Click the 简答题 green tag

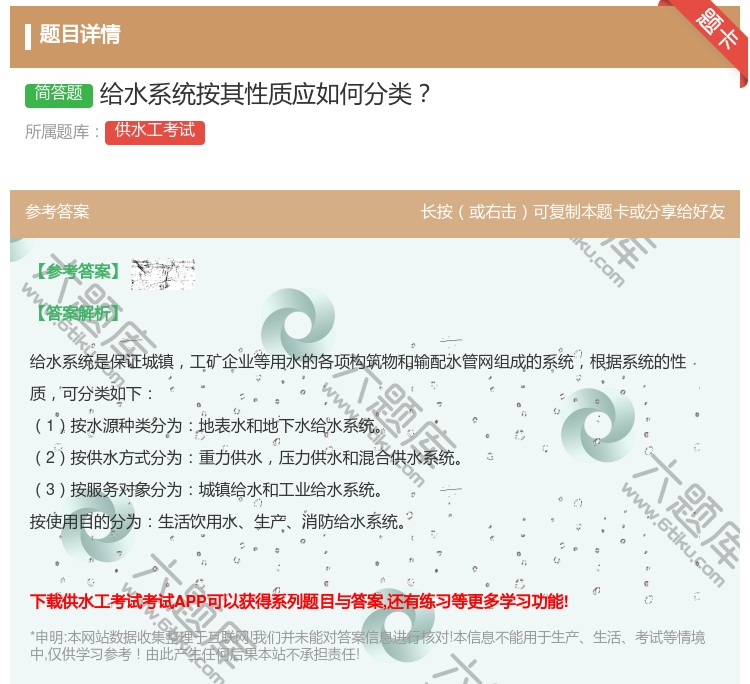click(59, 94)
